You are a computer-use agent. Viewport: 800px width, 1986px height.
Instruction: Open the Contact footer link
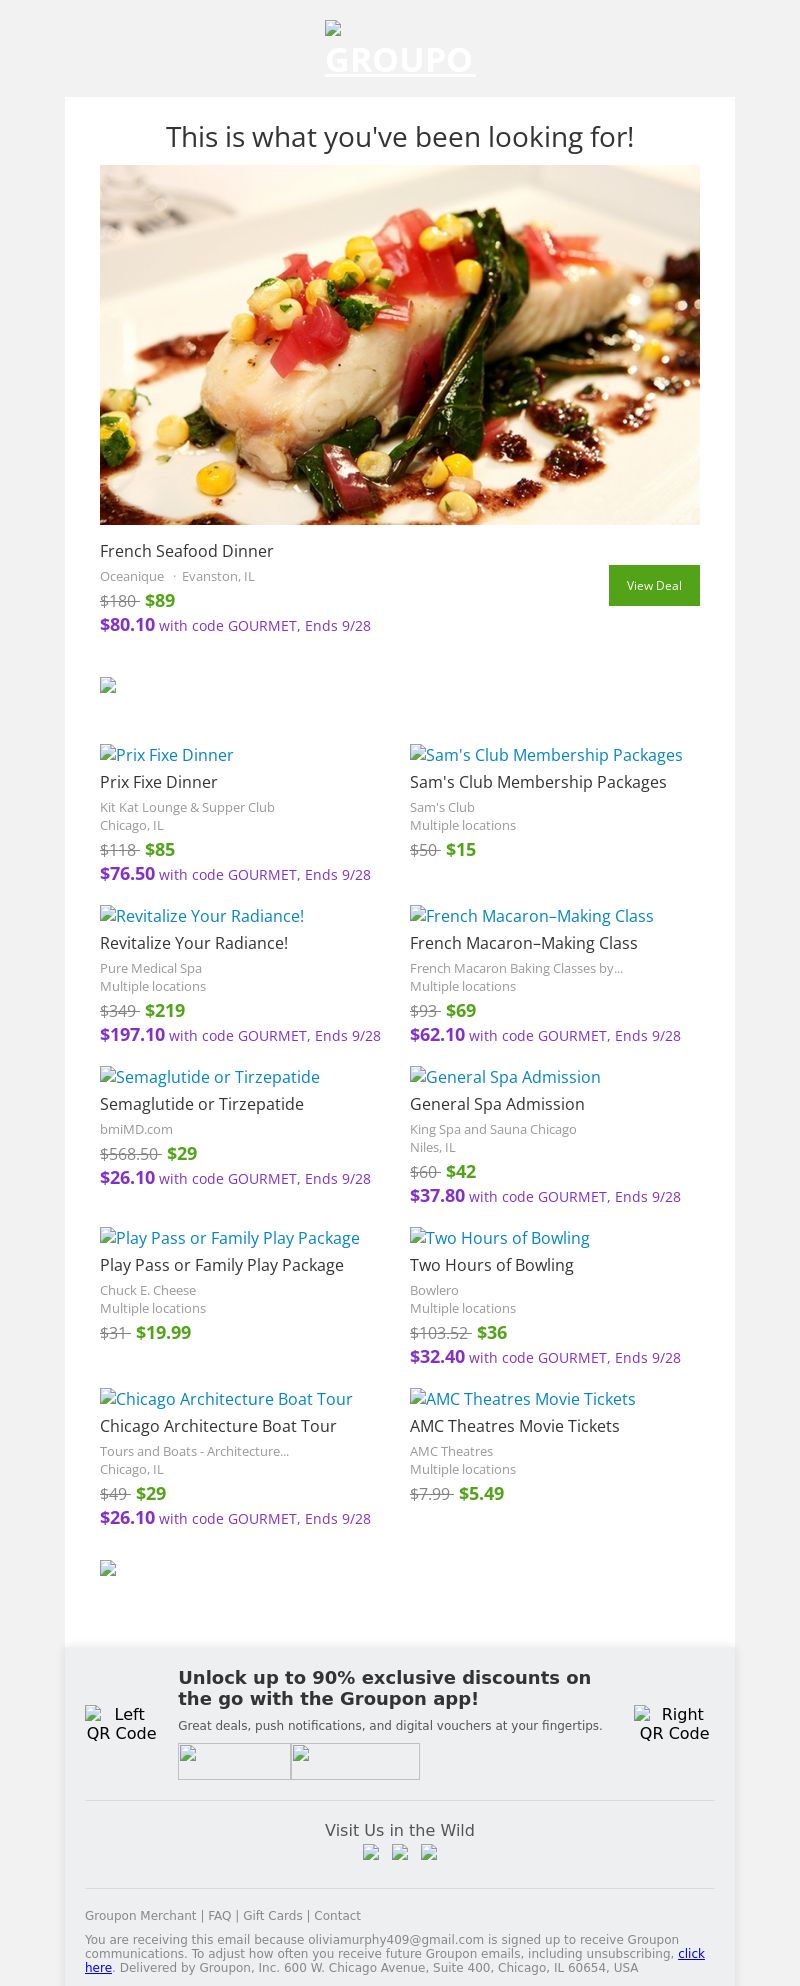coord(337,1915)
